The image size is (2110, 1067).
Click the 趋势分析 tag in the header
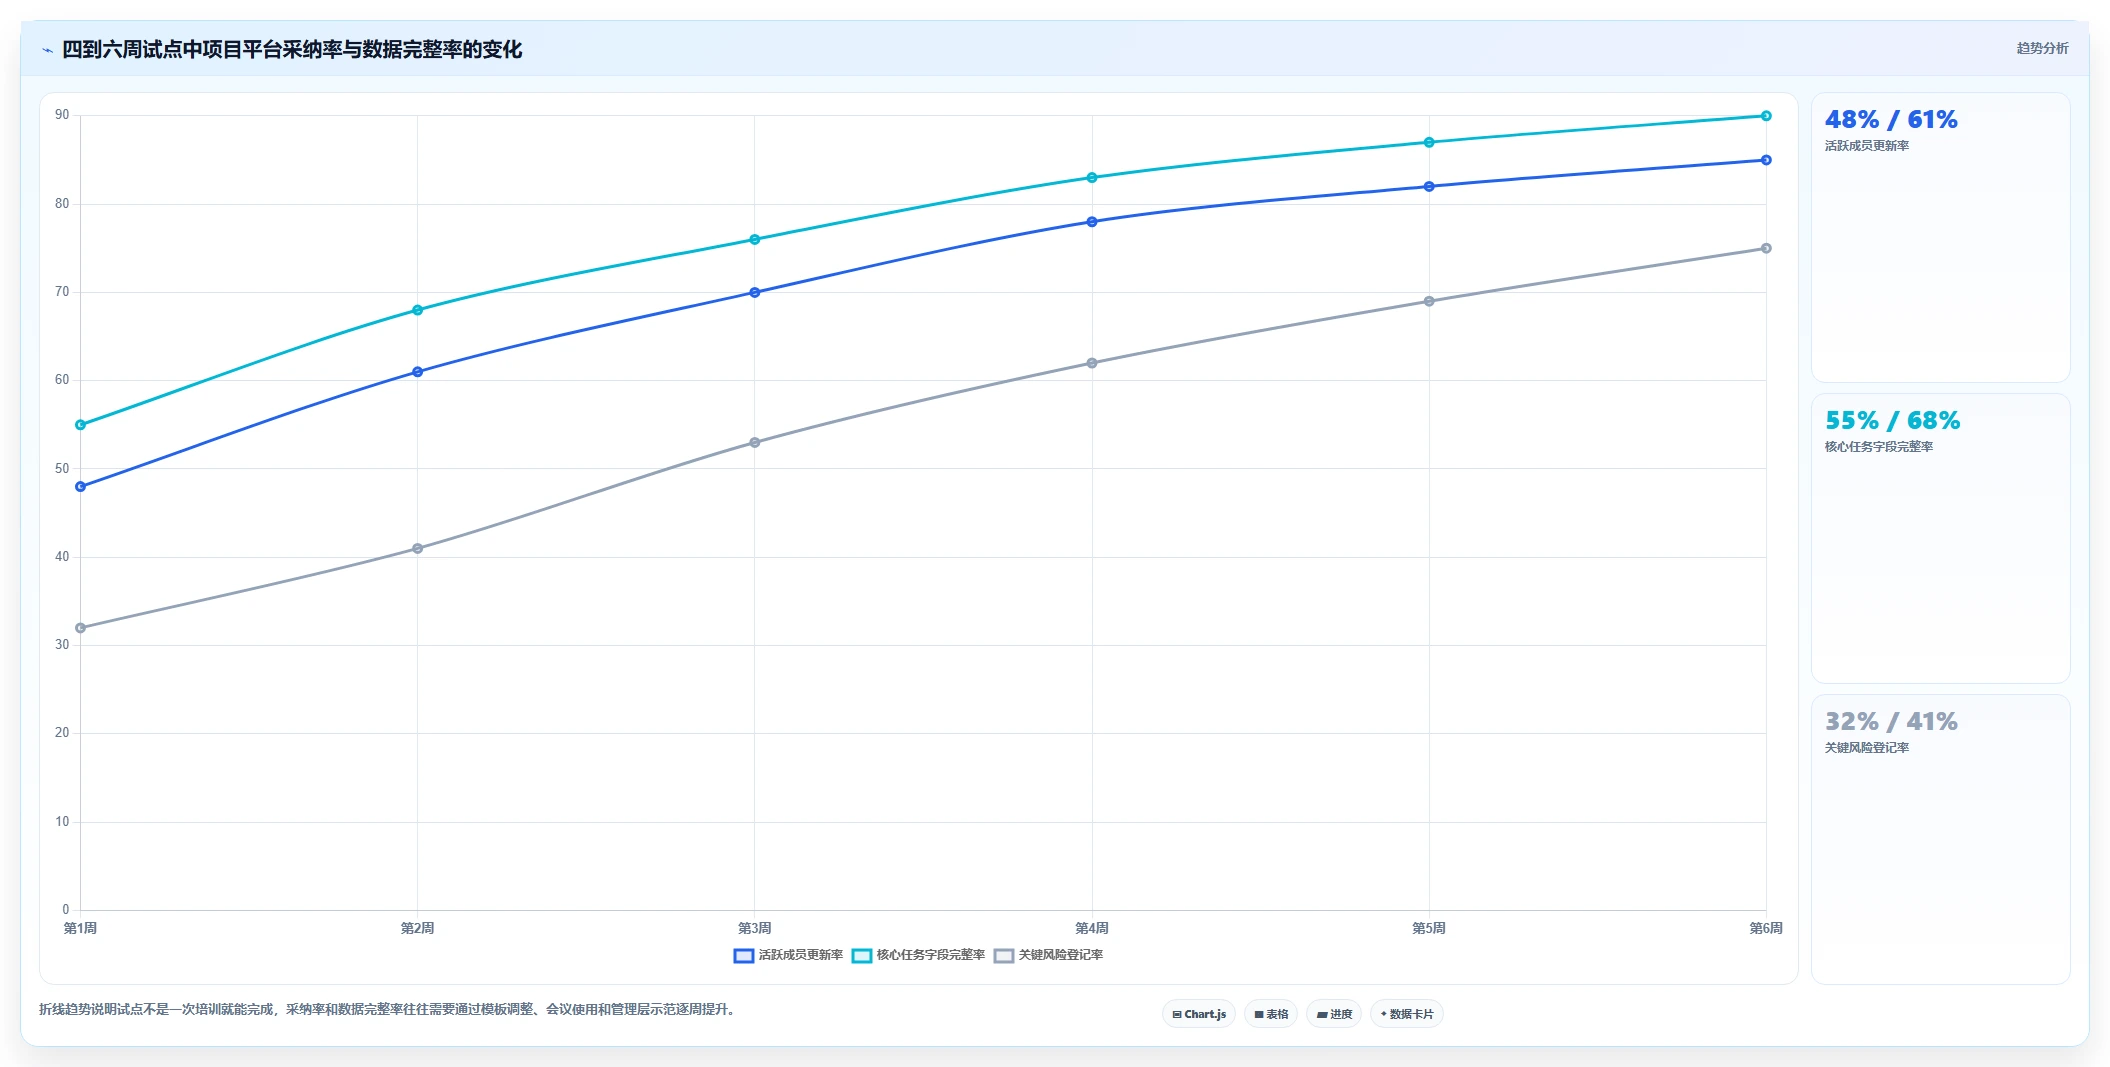click(2042, 48)
